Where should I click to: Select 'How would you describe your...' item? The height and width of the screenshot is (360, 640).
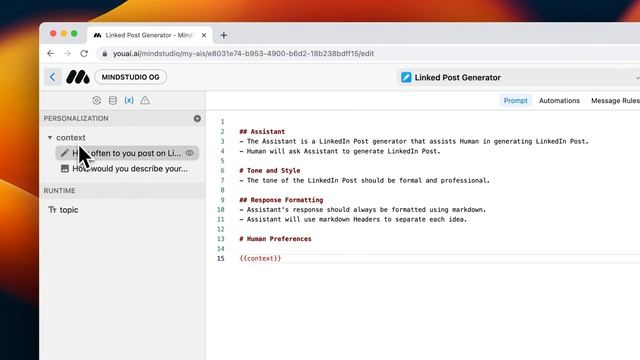coord(130,169)
